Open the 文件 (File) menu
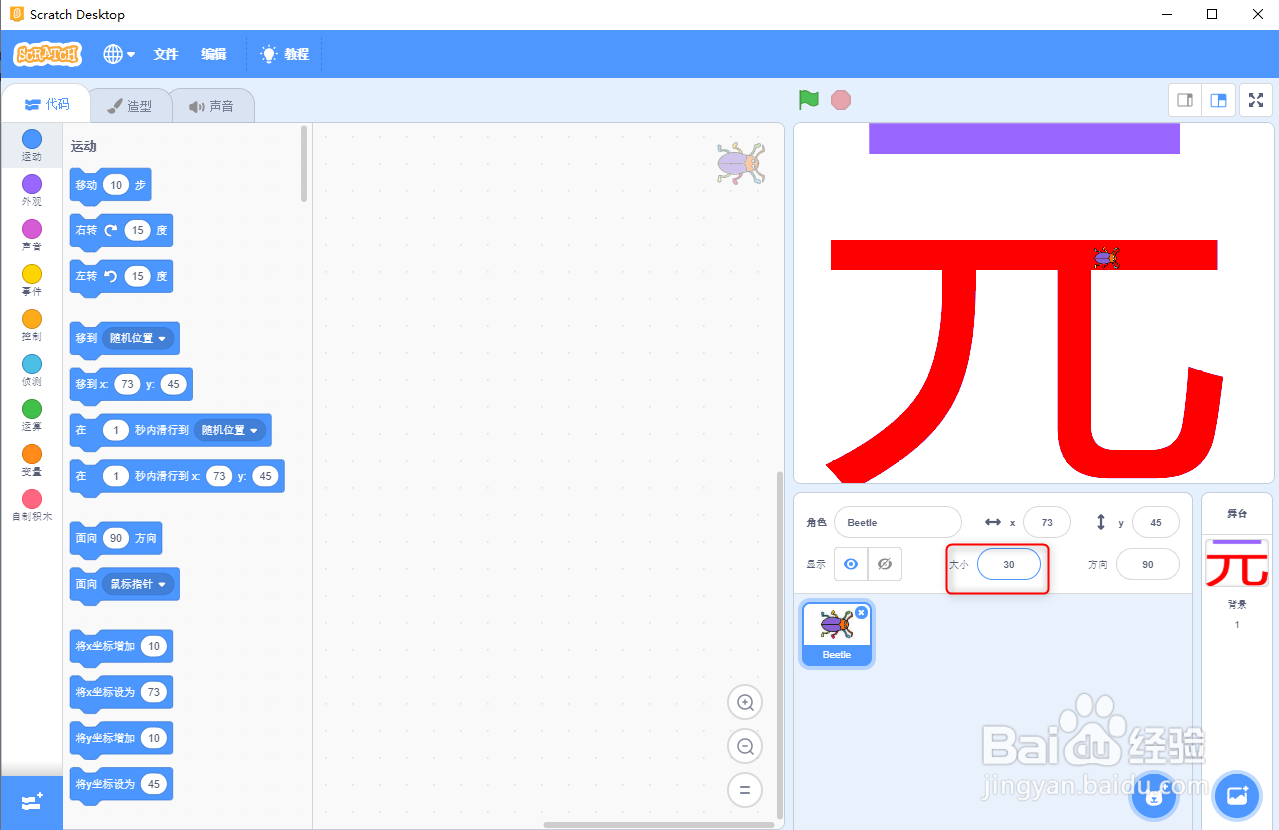Screen dimensions: 1279x830 tap(165, 54)
